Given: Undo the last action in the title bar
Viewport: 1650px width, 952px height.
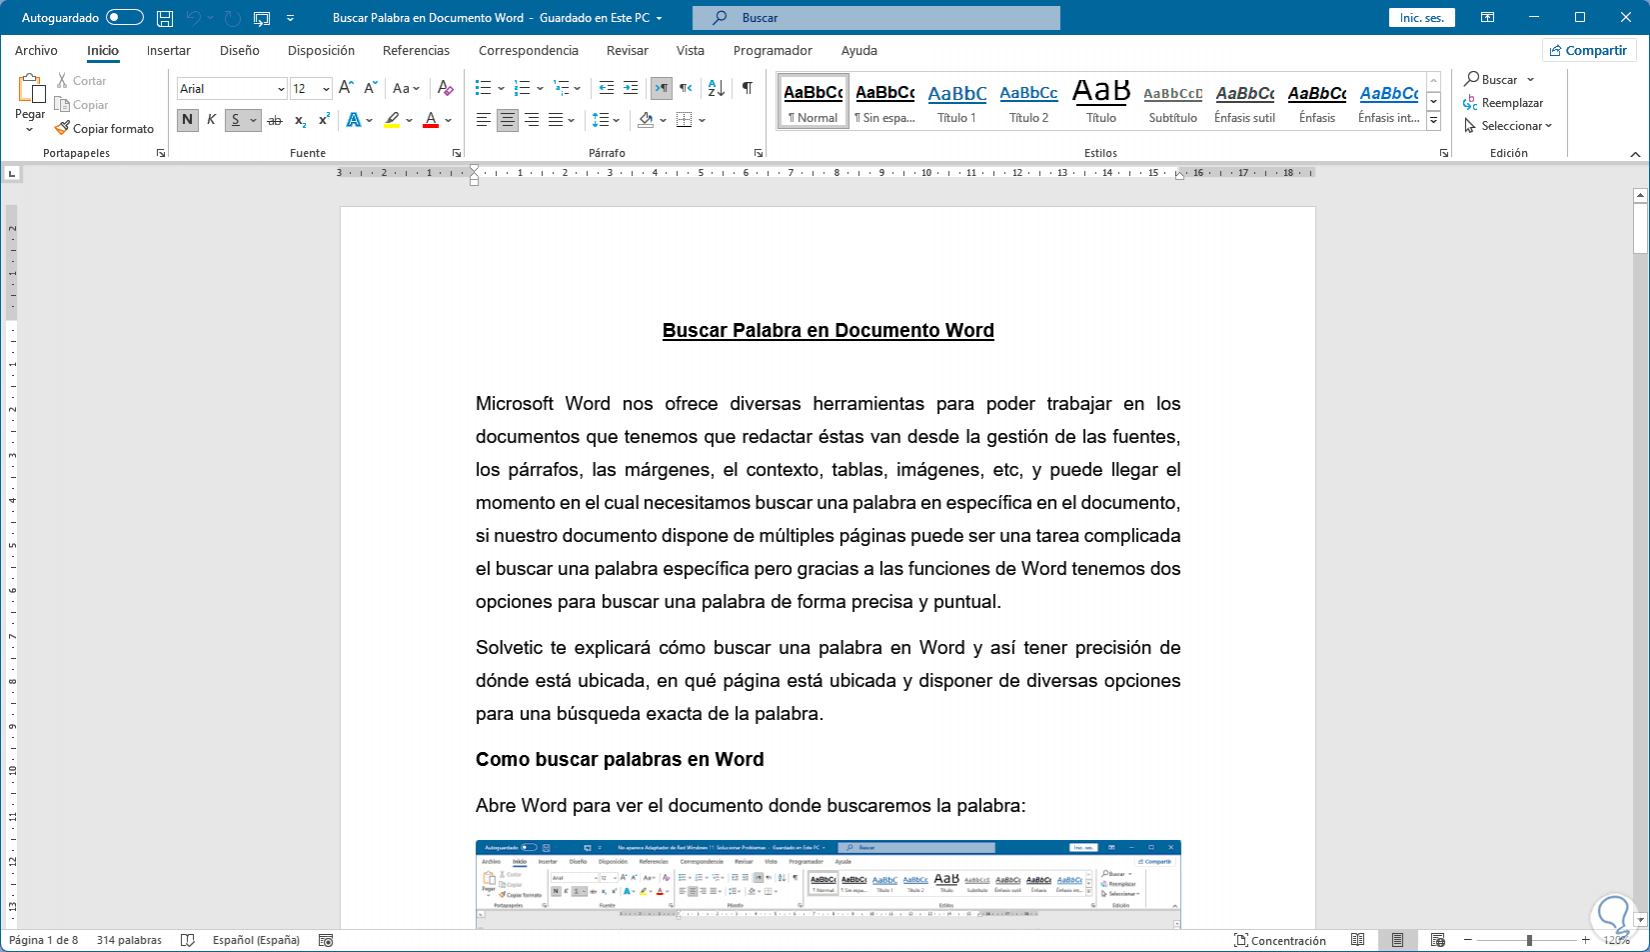Looking at the screenshot, I should (194, 18).
